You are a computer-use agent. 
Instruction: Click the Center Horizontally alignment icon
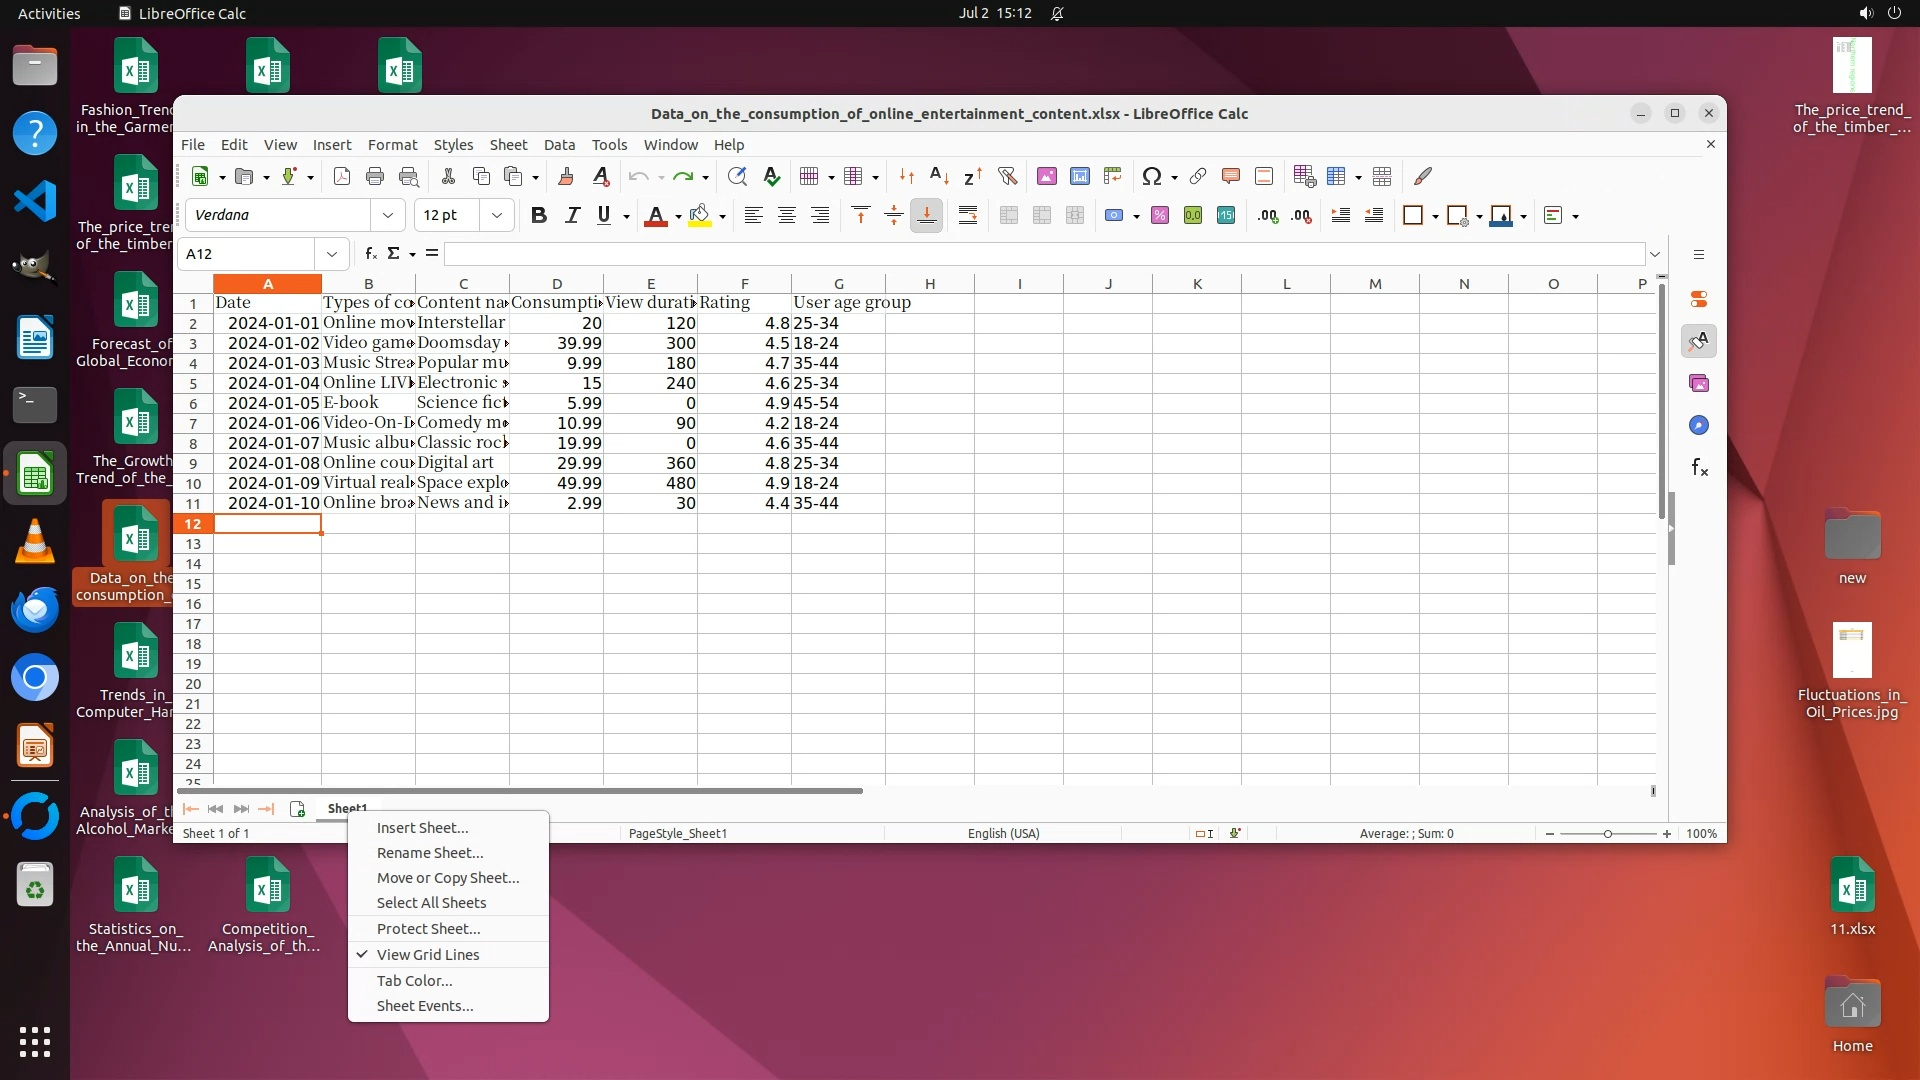click(x=787, y=216)
